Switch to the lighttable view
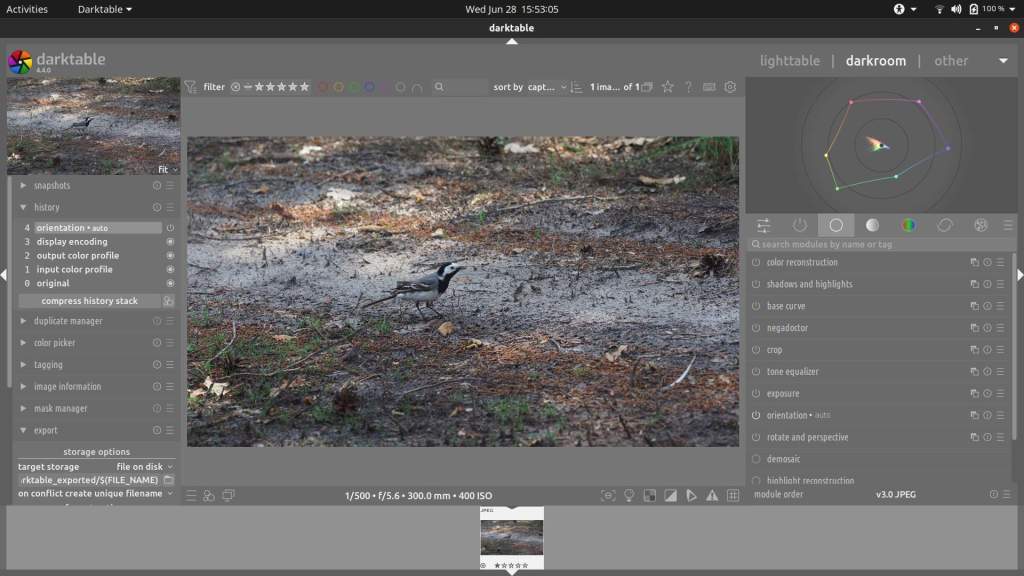 (790, 61)
